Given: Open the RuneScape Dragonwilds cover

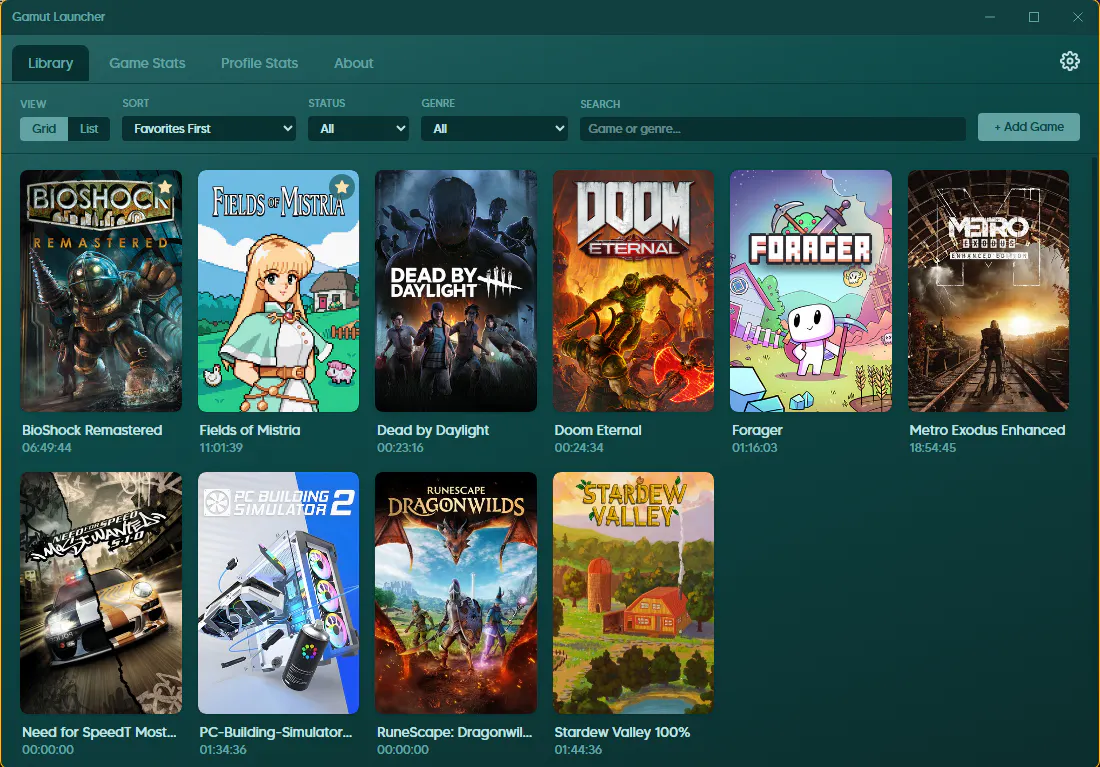Looking at the screenshot, I should point(456,593).
